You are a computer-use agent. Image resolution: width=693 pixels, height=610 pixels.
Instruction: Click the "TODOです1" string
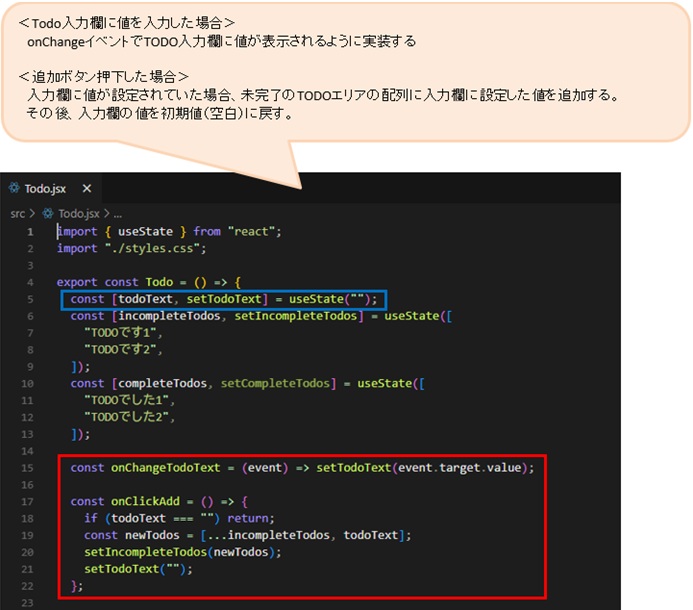pyautogui.click(x=121, y=333)
